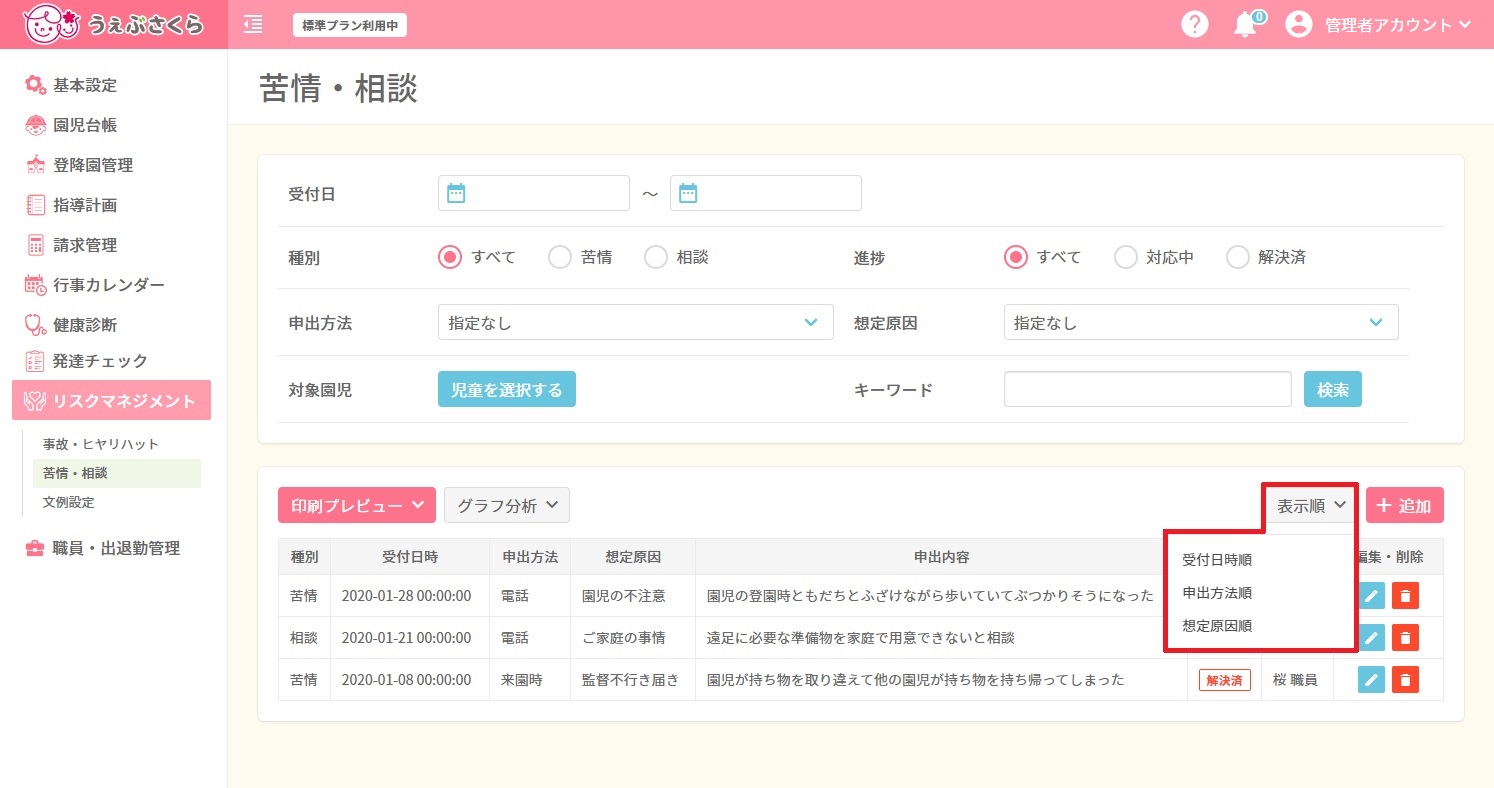Click the cell 桜 職員
The image size is (1494, 788).
pos(1295,680)
